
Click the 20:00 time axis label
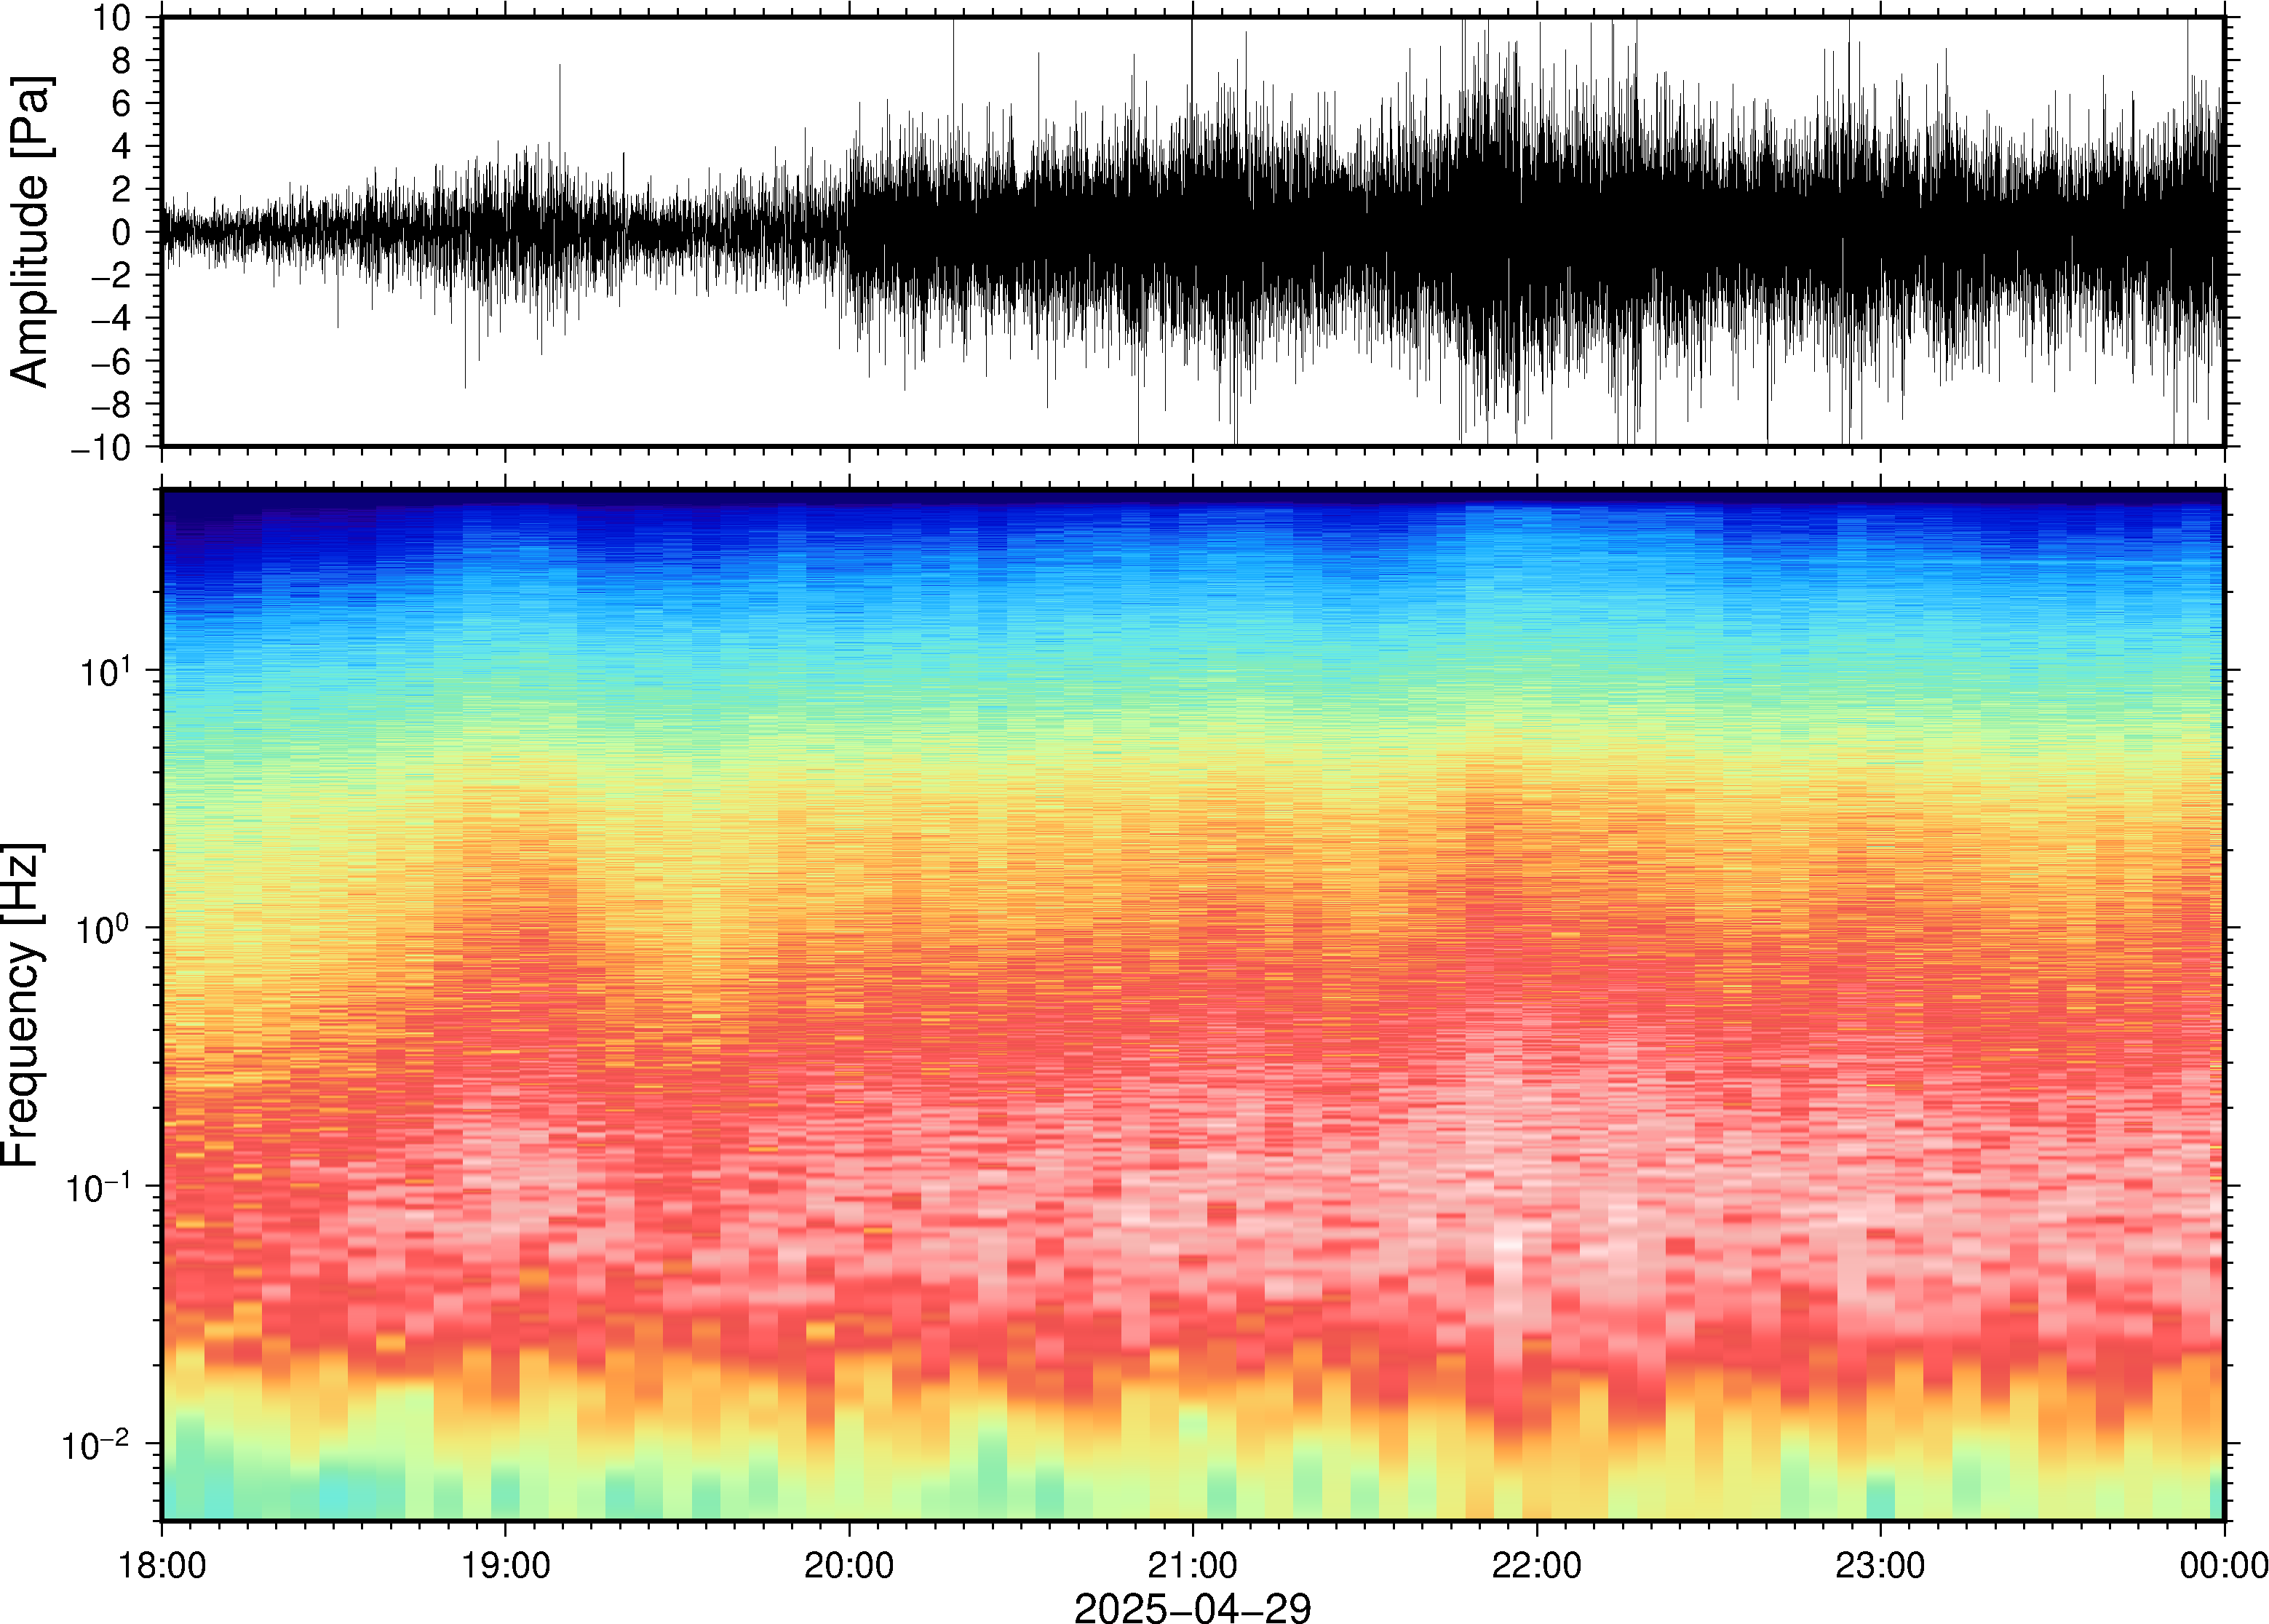pyautogui.click(x=849, y=1565)
